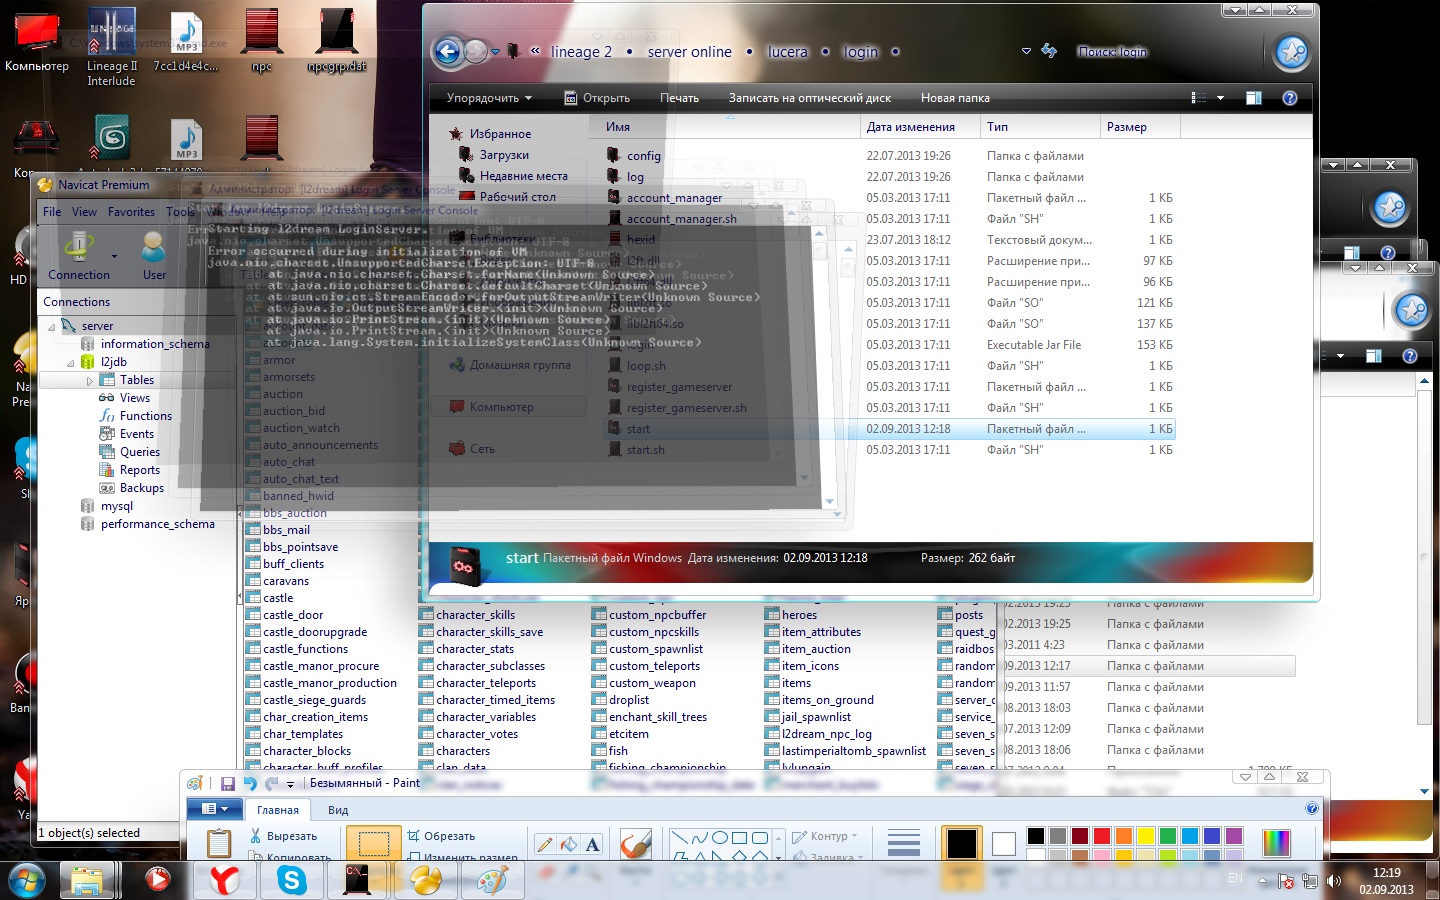Open the Windows Start menu

(27, 880)
